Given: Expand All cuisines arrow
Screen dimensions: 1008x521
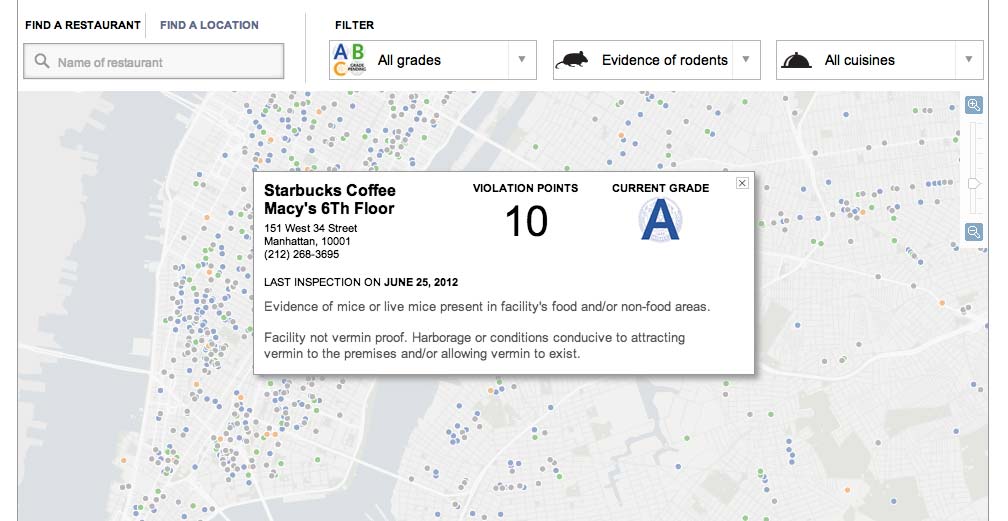Looking at the screenshot, I should (x=969, y=59).
